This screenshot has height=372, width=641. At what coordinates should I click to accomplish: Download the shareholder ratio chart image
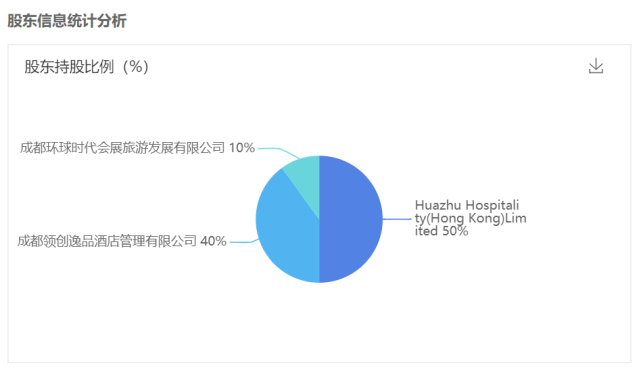coord(596,66)
